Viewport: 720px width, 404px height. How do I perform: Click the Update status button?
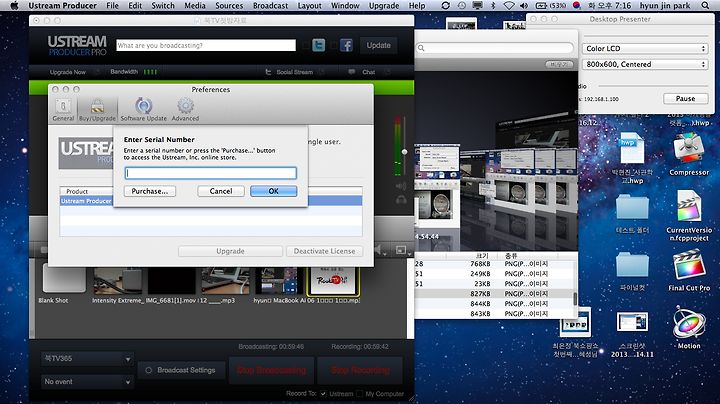point(378,45)
